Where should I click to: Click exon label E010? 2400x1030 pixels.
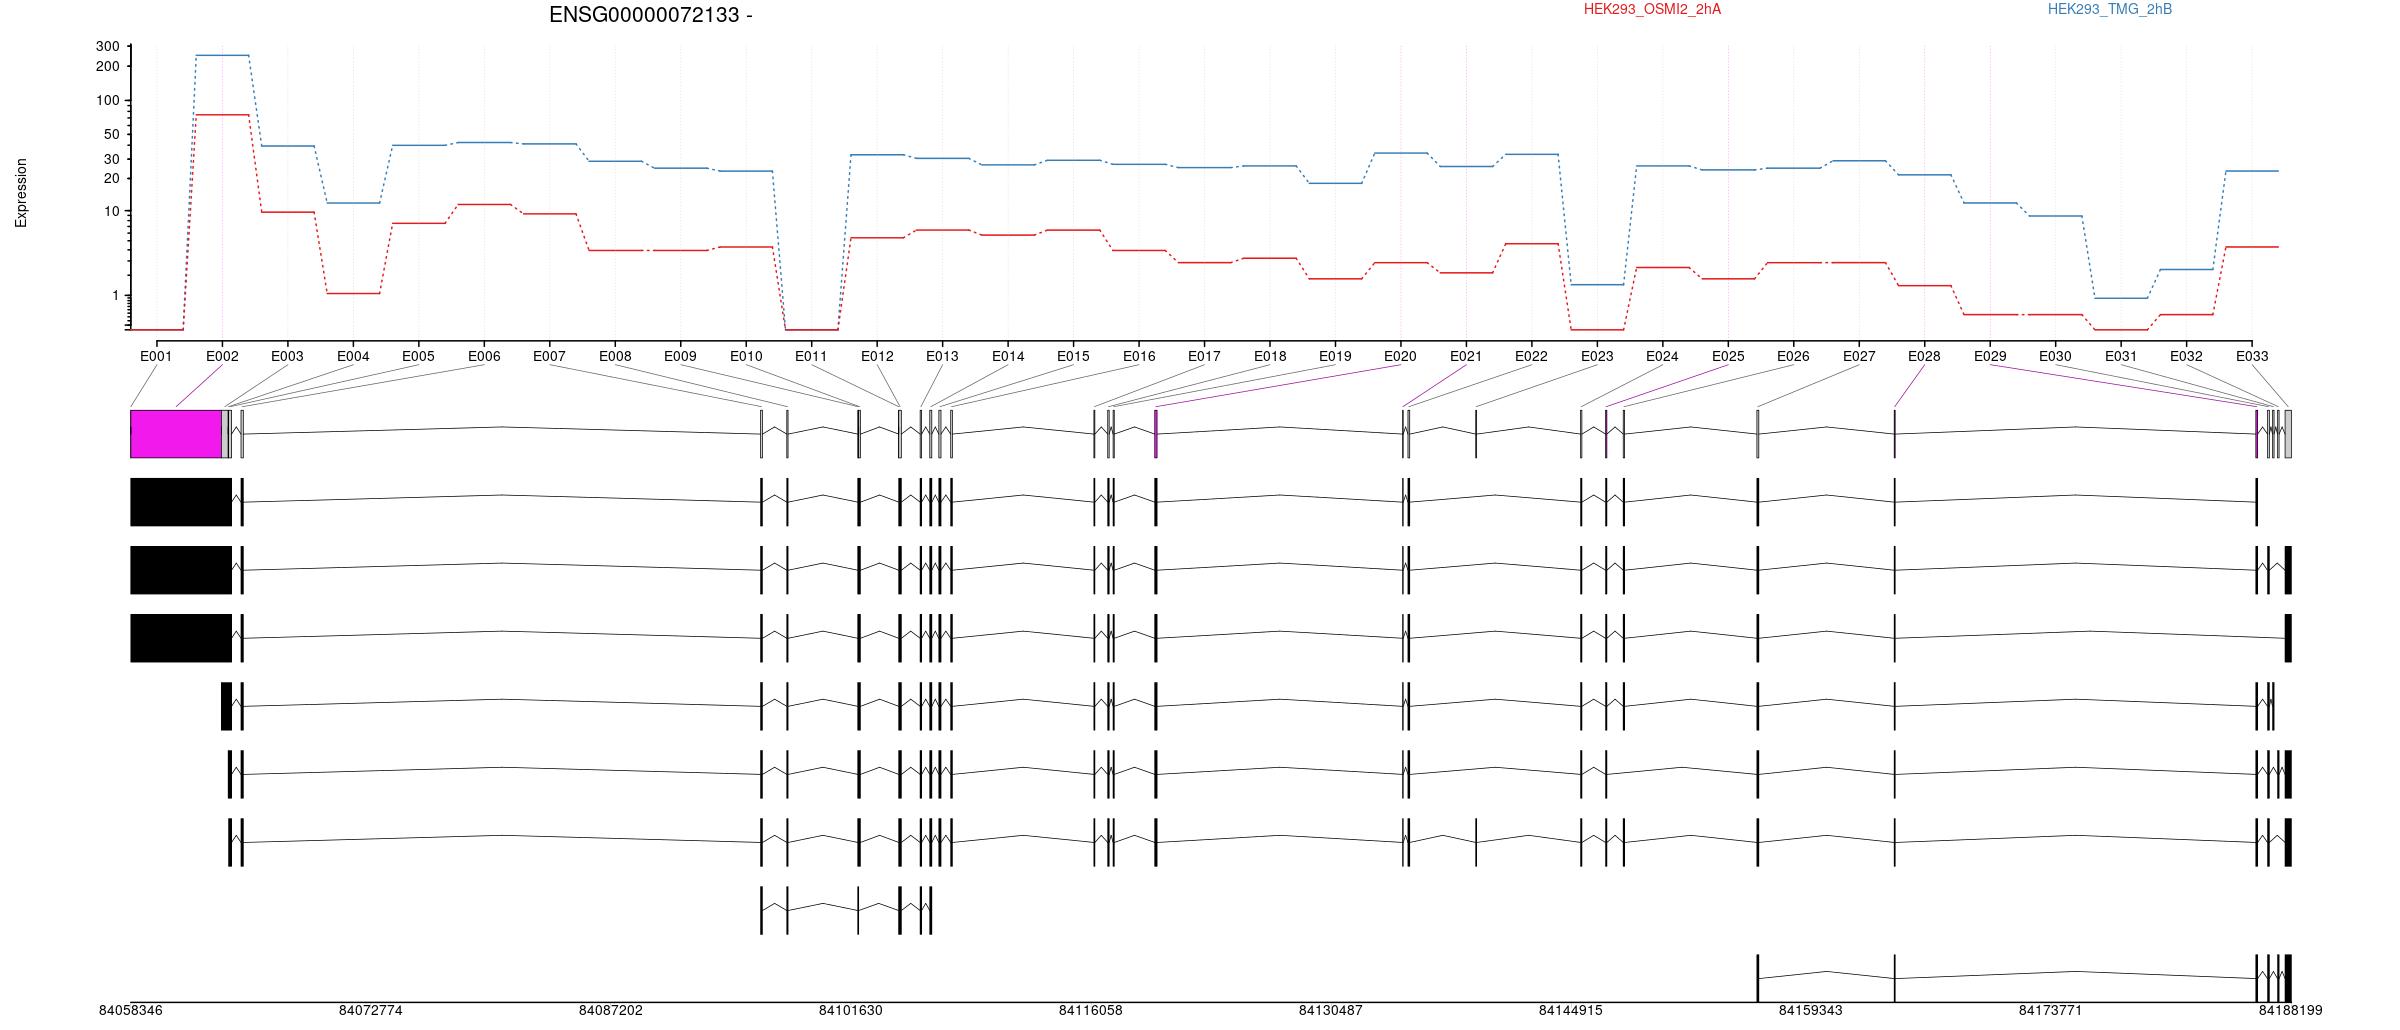click(x=746, y=356)
